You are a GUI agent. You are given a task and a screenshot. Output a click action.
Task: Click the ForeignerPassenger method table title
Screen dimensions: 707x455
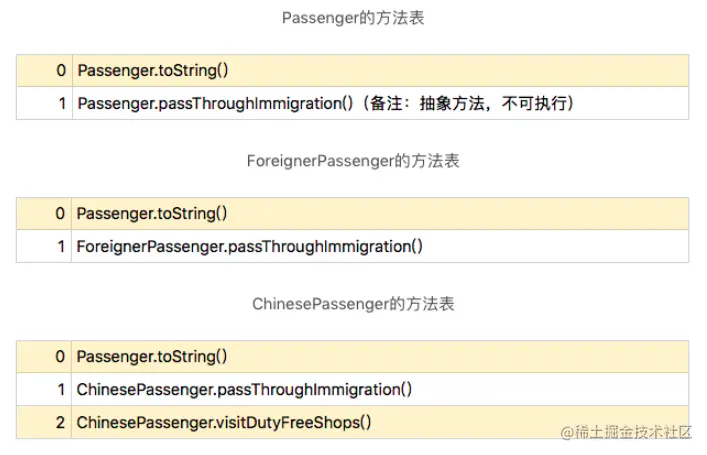[x=353, y=161]
